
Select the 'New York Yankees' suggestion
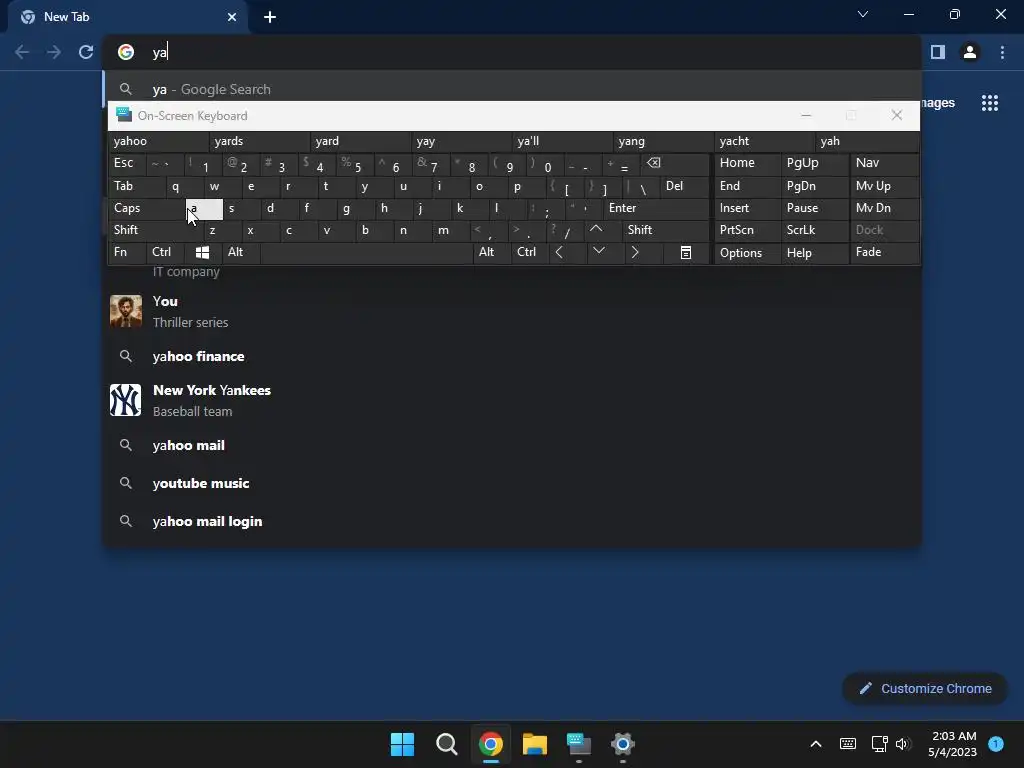513,400
